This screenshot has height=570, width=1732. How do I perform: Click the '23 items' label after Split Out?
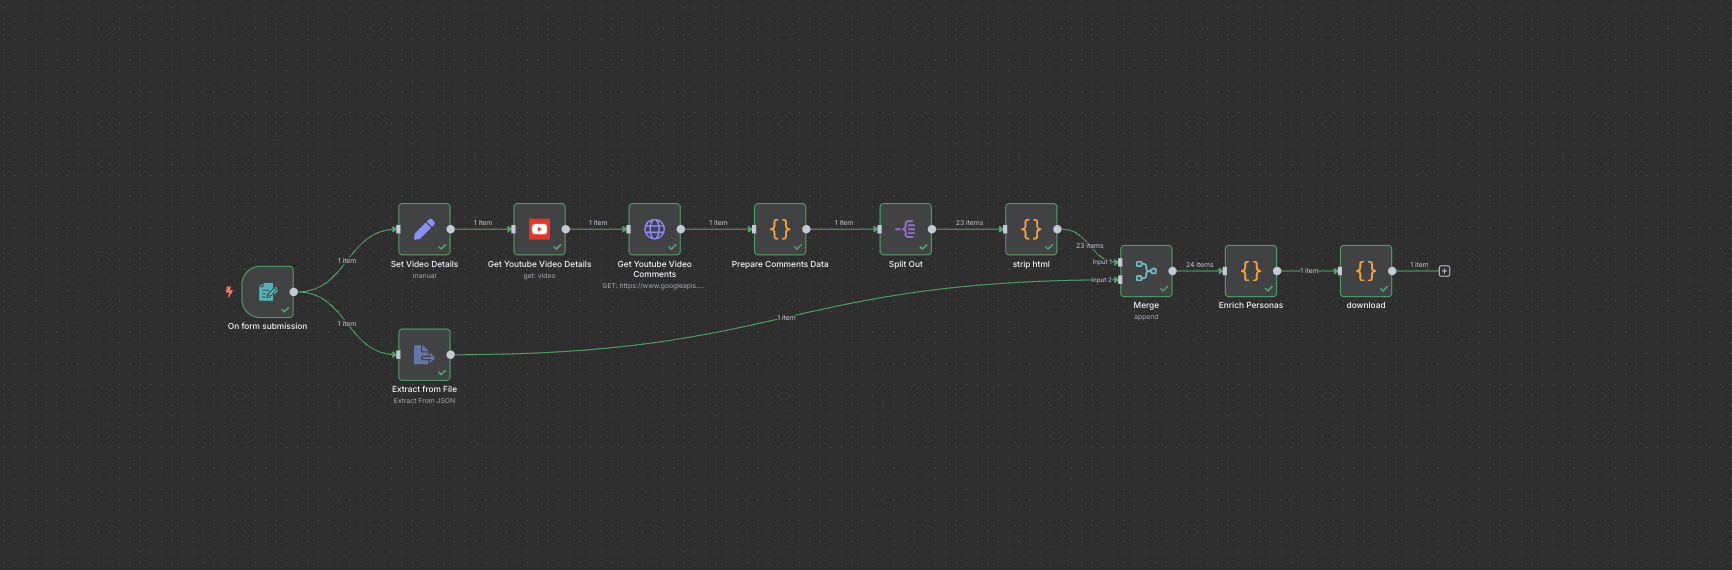969,223
